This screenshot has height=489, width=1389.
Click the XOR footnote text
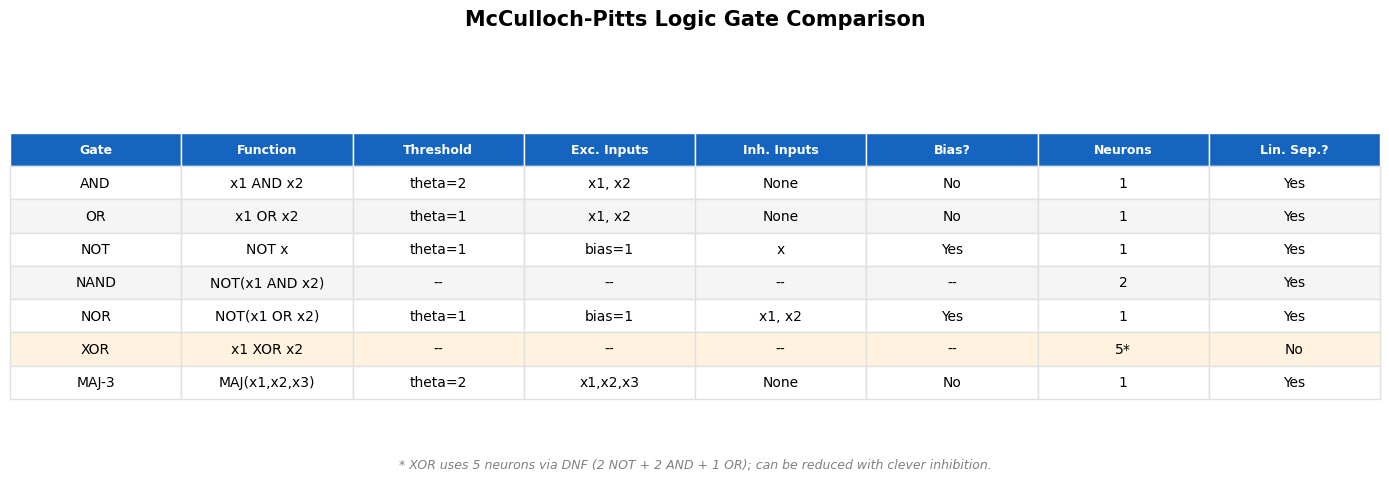pyautogui.click(x=695, y=465)
